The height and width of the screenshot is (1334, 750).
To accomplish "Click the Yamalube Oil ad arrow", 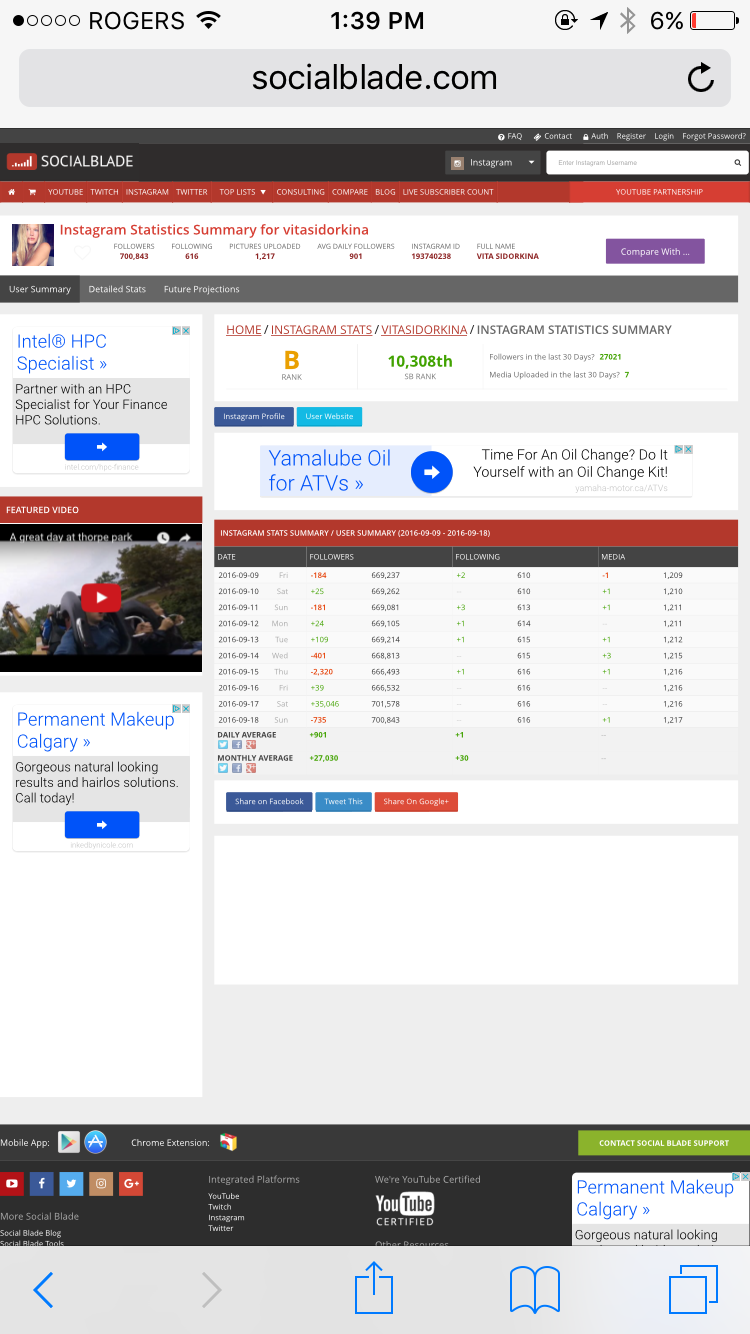I will 432,472.
